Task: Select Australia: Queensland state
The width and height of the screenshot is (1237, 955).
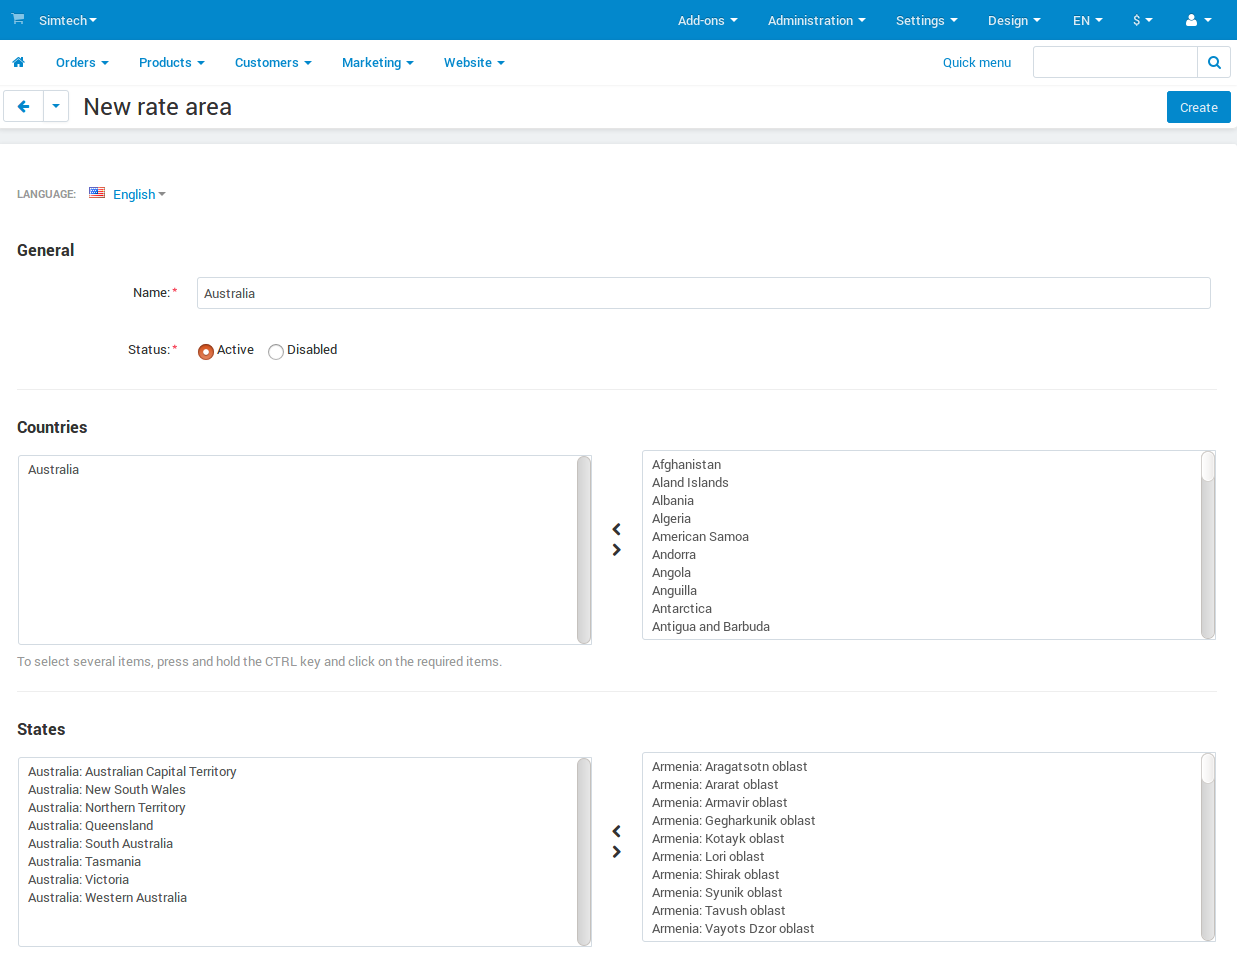Action: pyautogui.click(x=90, y=825)
